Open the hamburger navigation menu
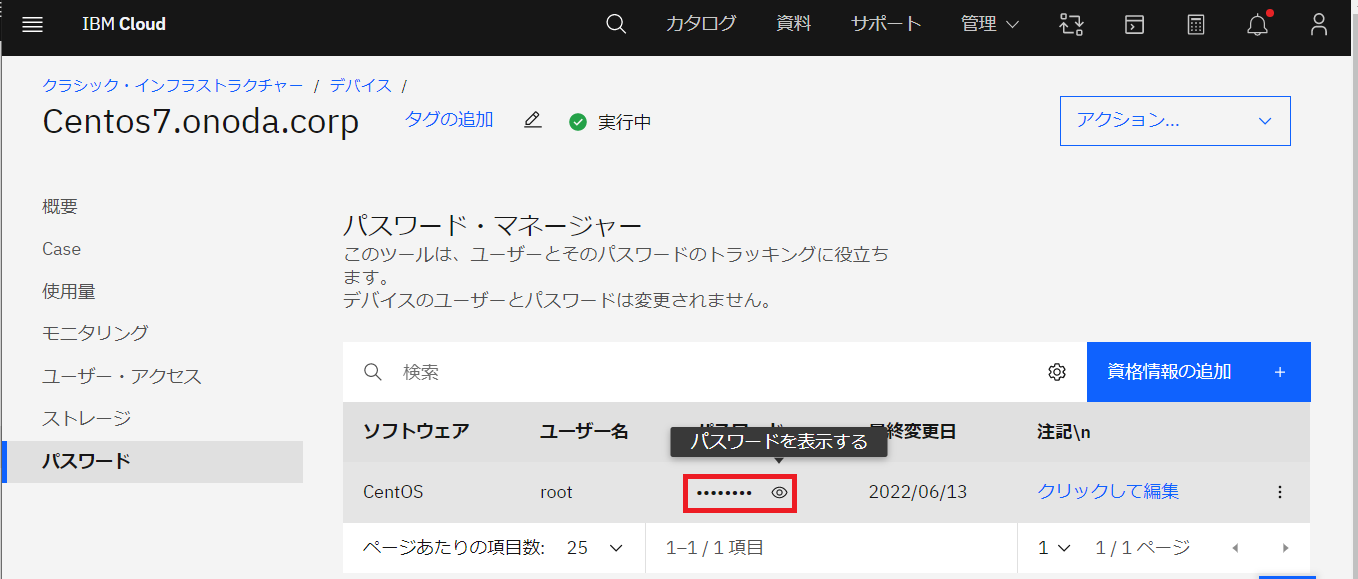This screenshot has height=579, width=1358. tap(32, 24)
